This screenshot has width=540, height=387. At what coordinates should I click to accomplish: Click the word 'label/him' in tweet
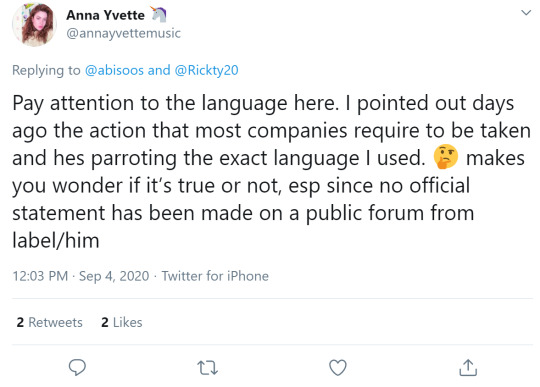[56, 240]
